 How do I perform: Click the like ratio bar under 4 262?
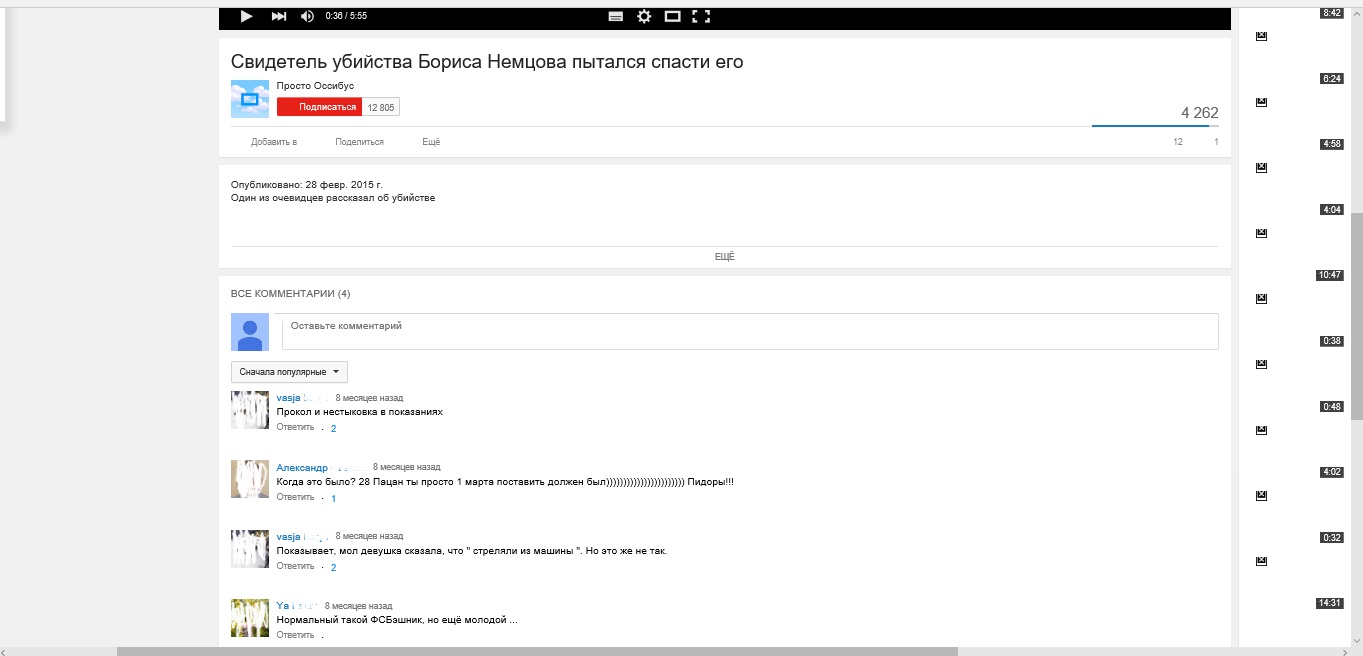(1155, 126)
